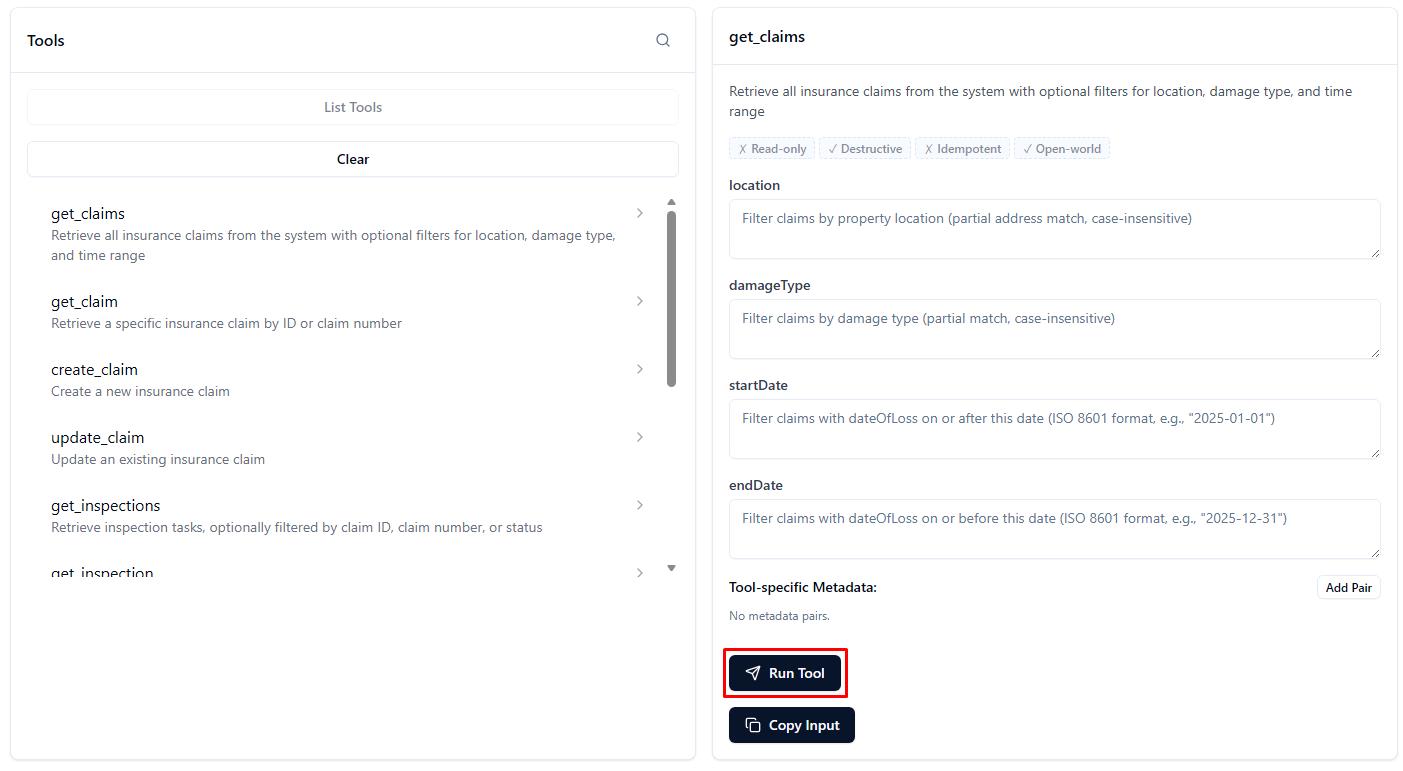The width and height of the screenshot is (1403, 771).
Task: Click the tool list scroll up arrow
Action: pyautogui.click(x=671, y=202)
